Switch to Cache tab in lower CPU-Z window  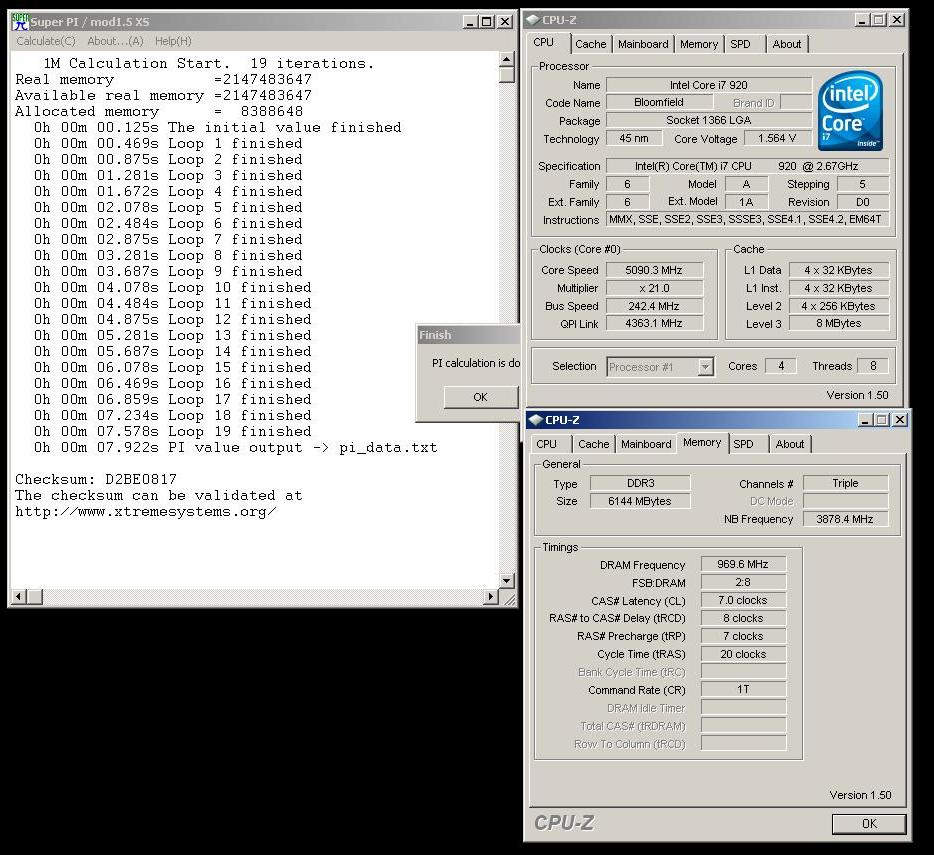(593, 444)
